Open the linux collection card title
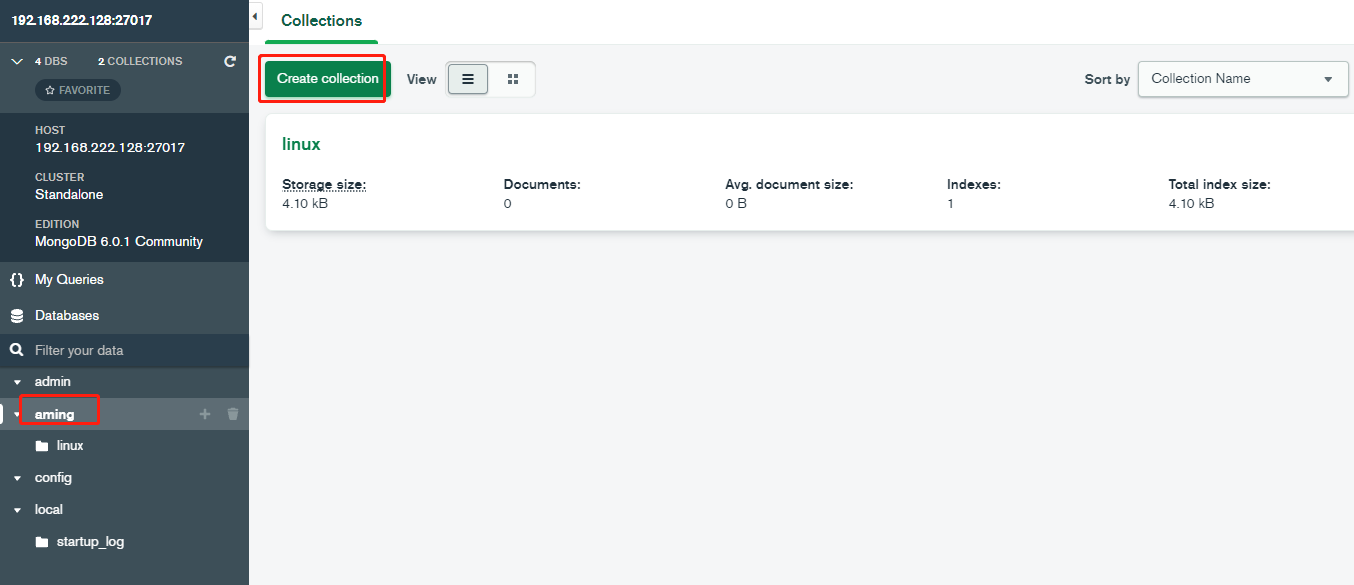This screenshot has height=585, width=1354. [301, 144]
